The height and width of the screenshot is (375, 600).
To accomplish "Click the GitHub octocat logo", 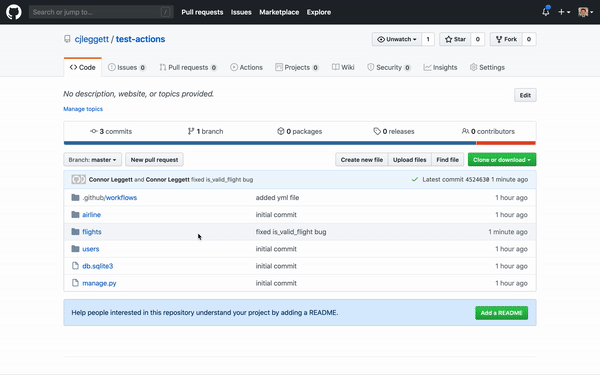I will (x=13, y=12).
